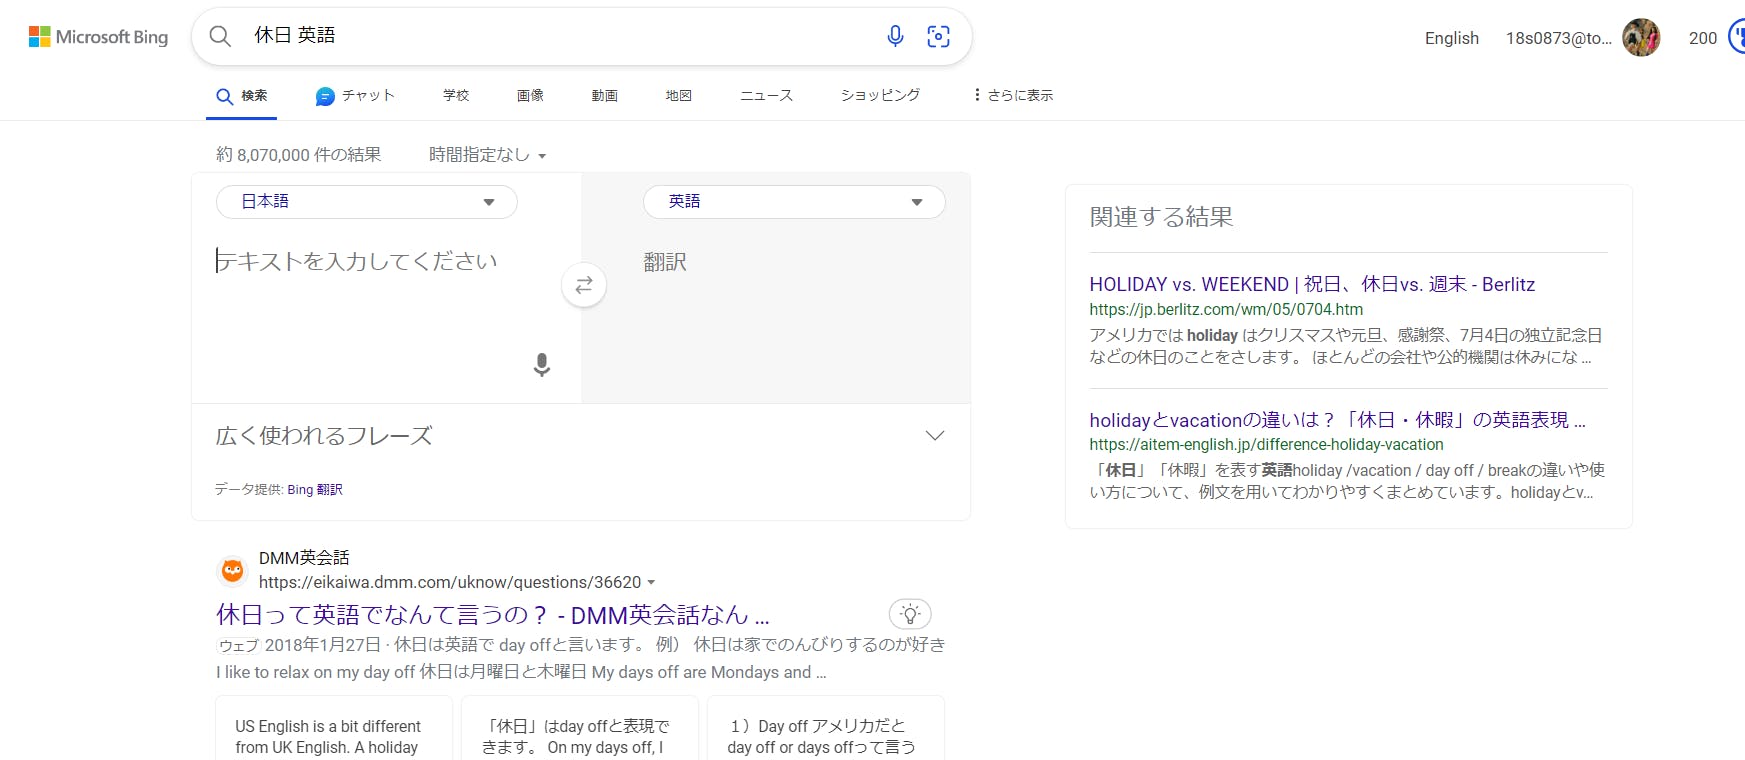Screen dimensions: 1745x760
Task: Click the Microsoft Bing logo
Action: [x=98, y=37]
